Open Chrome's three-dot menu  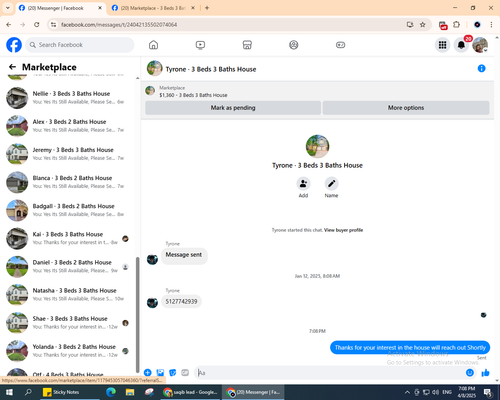point(491,24)
